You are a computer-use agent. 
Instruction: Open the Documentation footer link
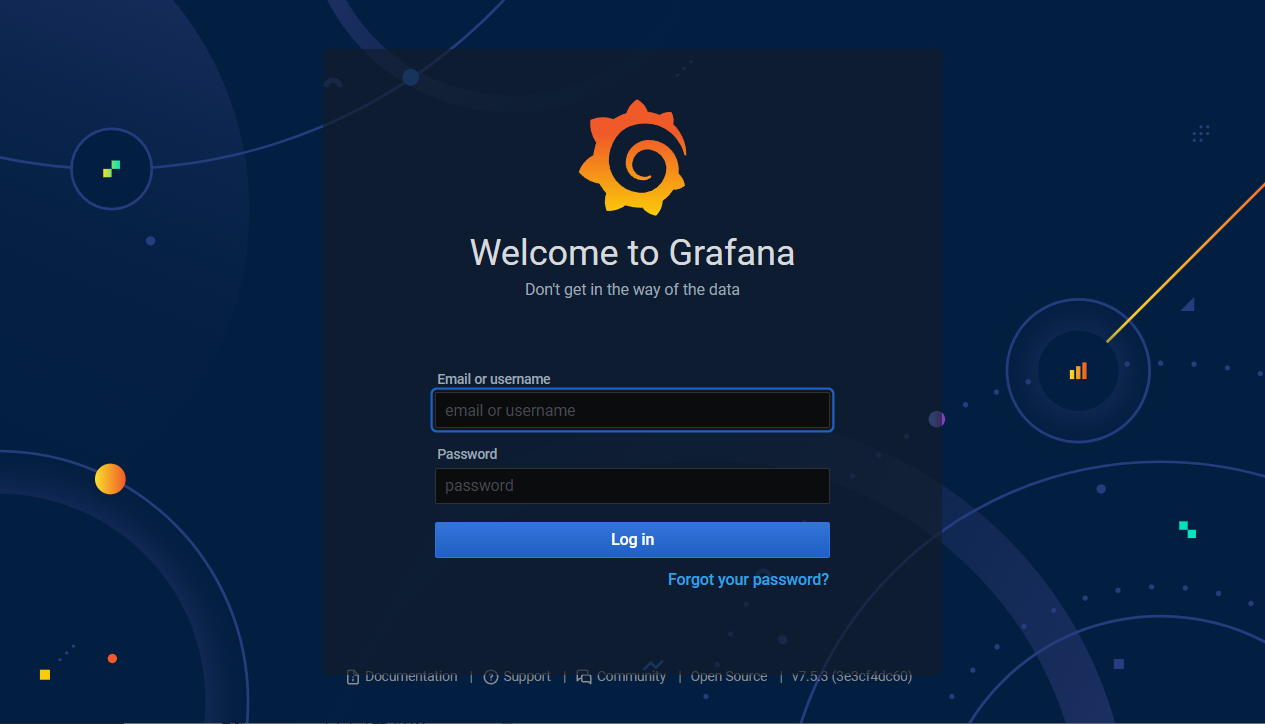point(411,677)
